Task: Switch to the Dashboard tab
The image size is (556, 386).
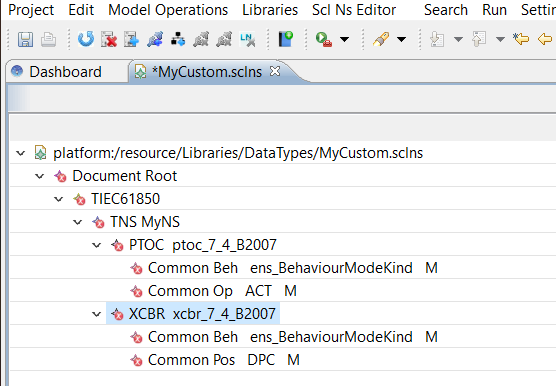Action: coord(65,72)
